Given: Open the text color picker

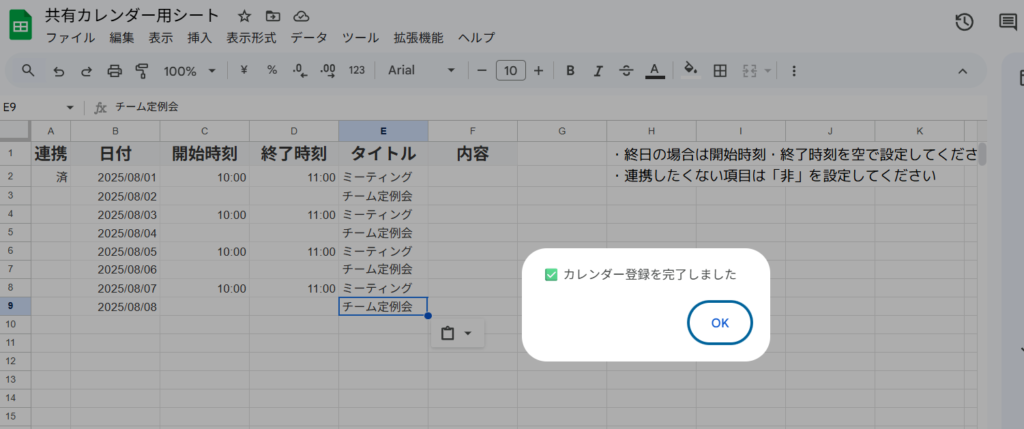Looking at the screenshot, I should (x=655, y=71).
